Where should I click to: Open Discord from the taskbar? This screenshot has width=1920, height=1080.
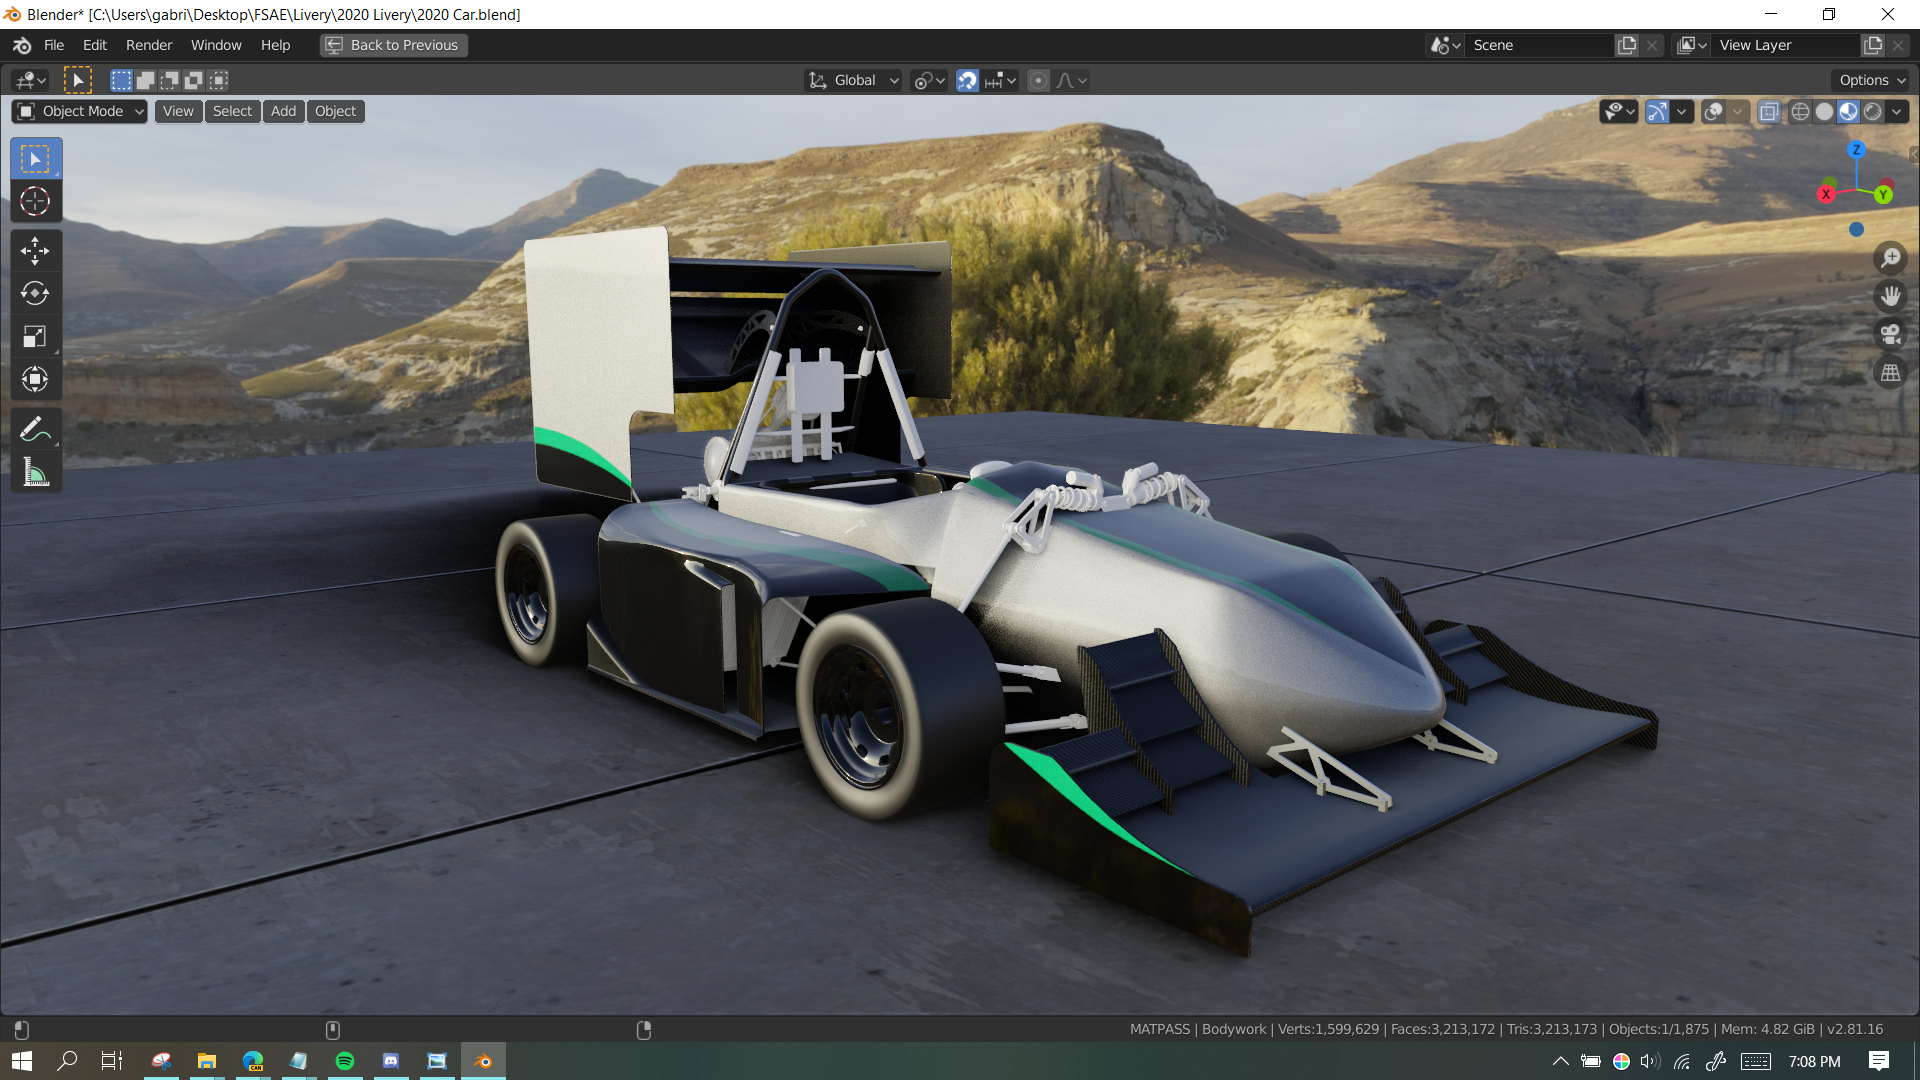tap(391, 1061)
